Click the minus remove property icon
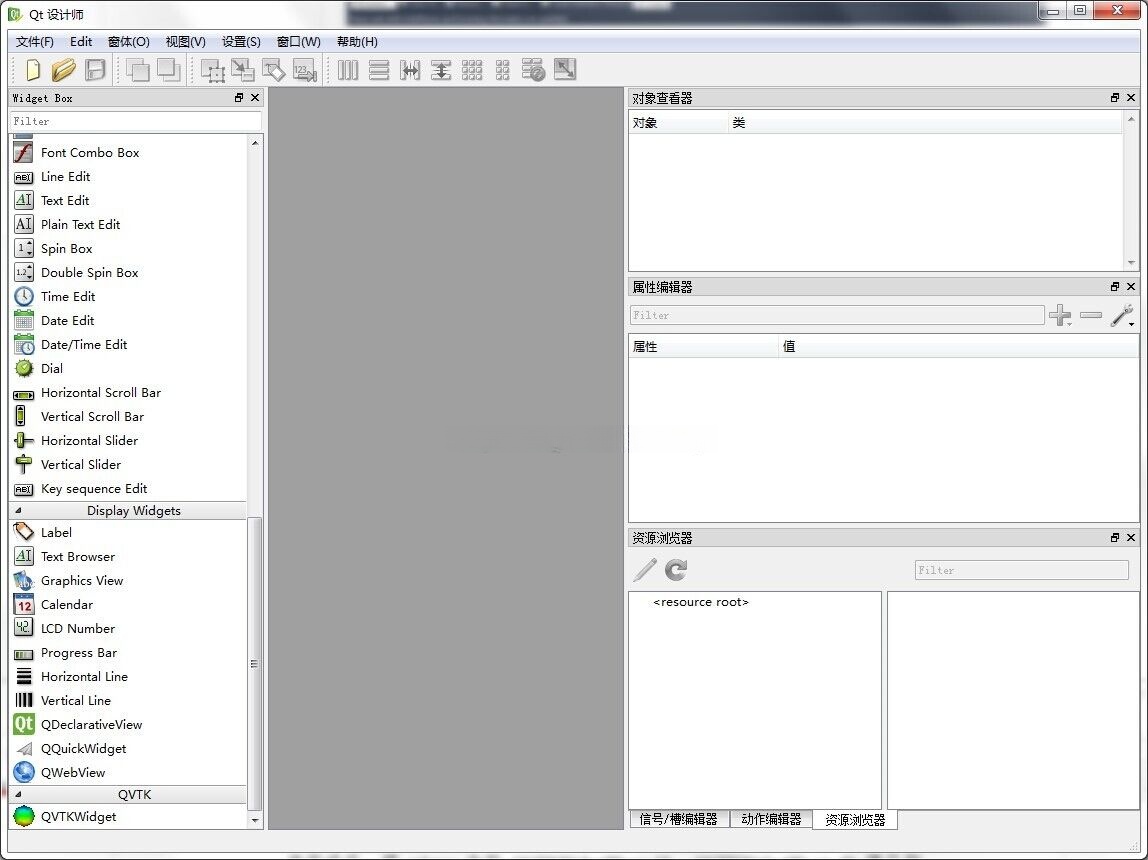The height and width of the screenshot is (860, 1148). 1090,315
